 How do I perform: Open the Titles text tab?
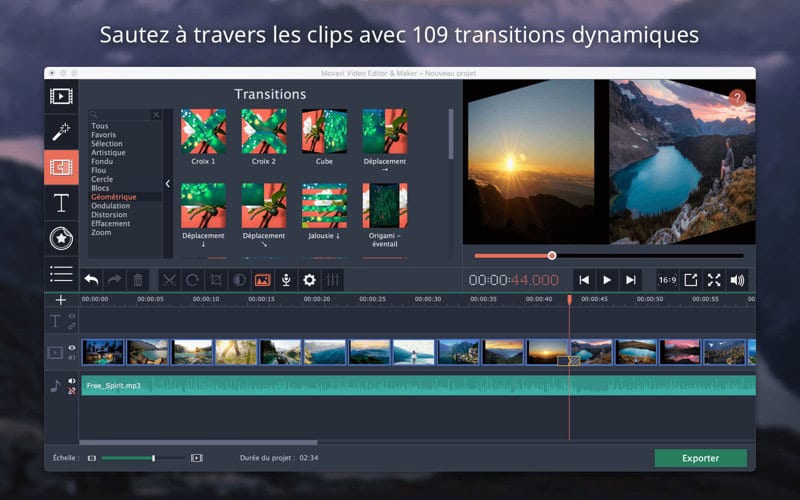pos(61,203)
